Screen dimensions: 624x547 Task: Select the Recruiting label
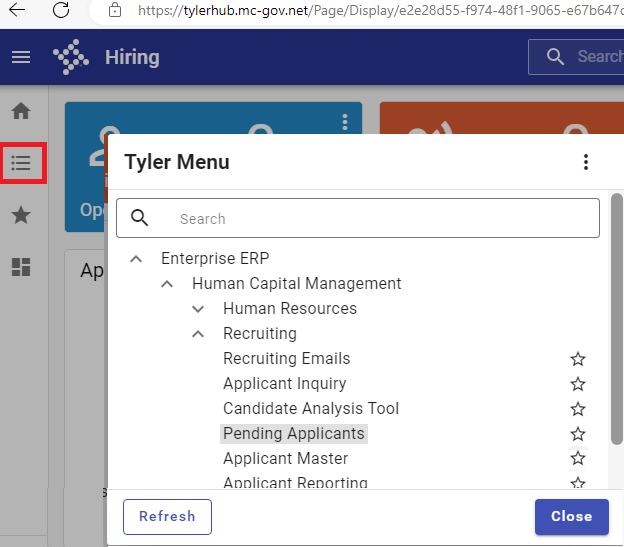pyautogui.click(x=260, y=334)
